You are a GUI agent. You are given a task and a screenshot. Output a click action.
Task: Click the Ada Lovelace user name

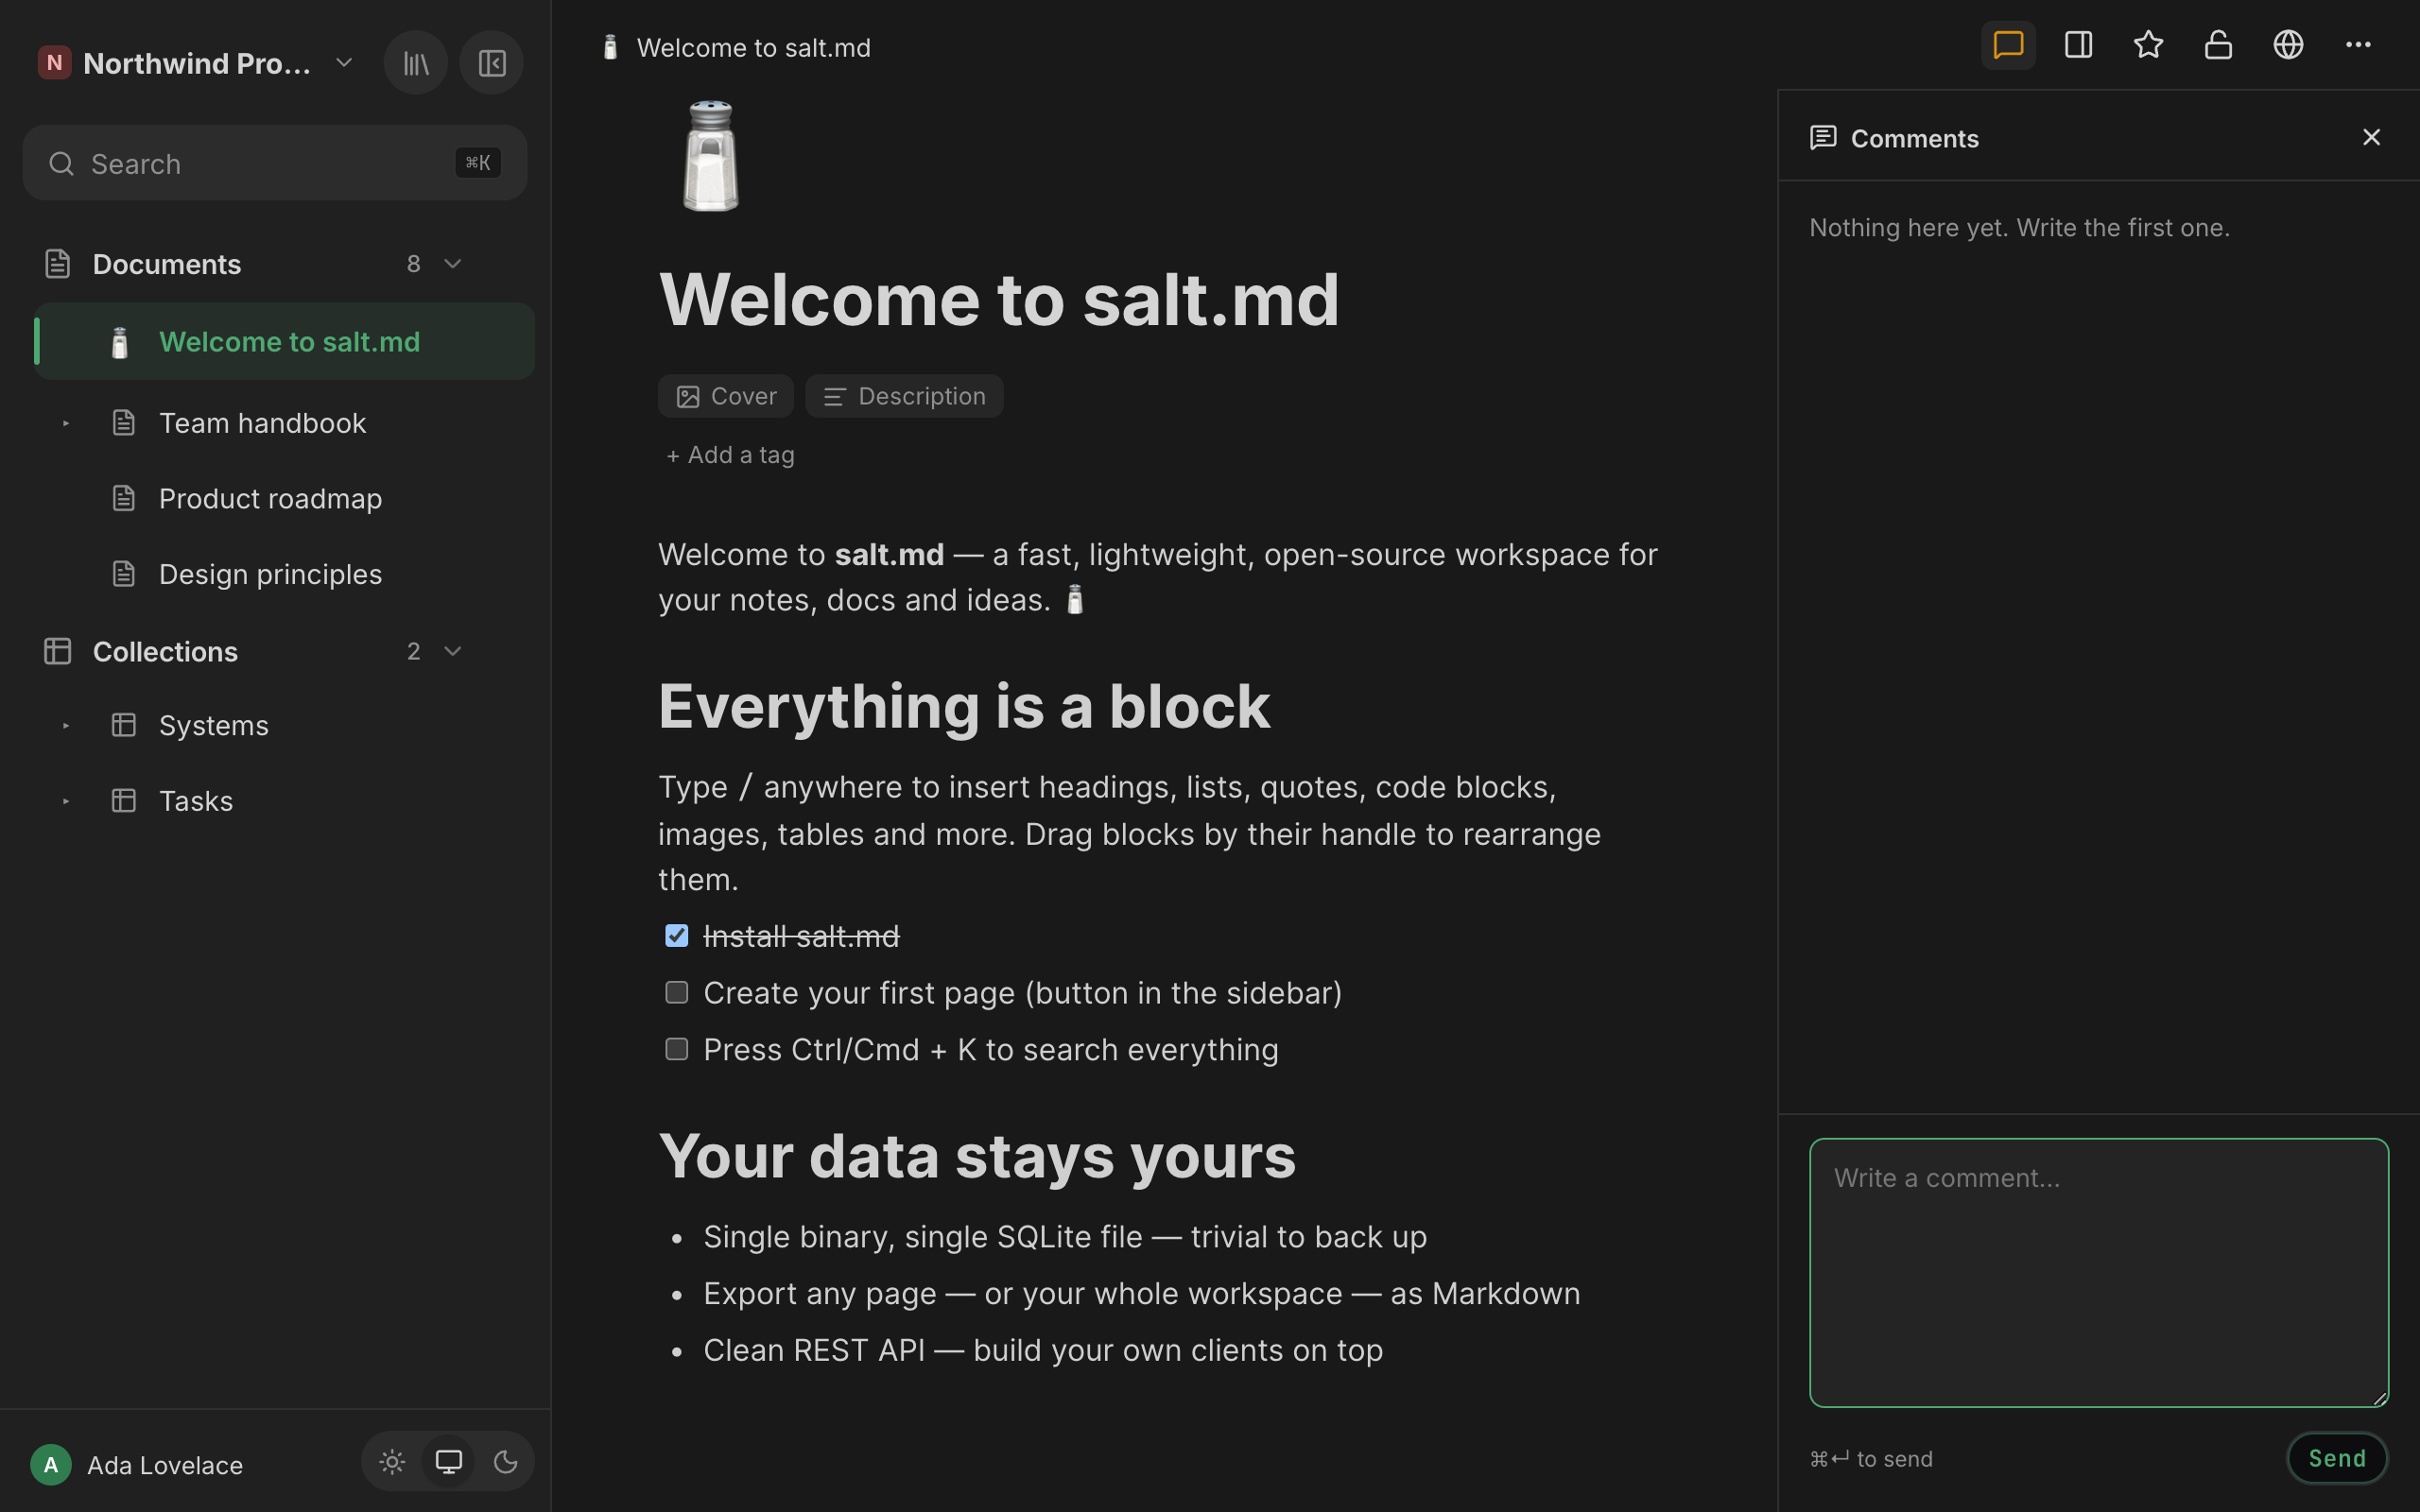(165, 1465)
